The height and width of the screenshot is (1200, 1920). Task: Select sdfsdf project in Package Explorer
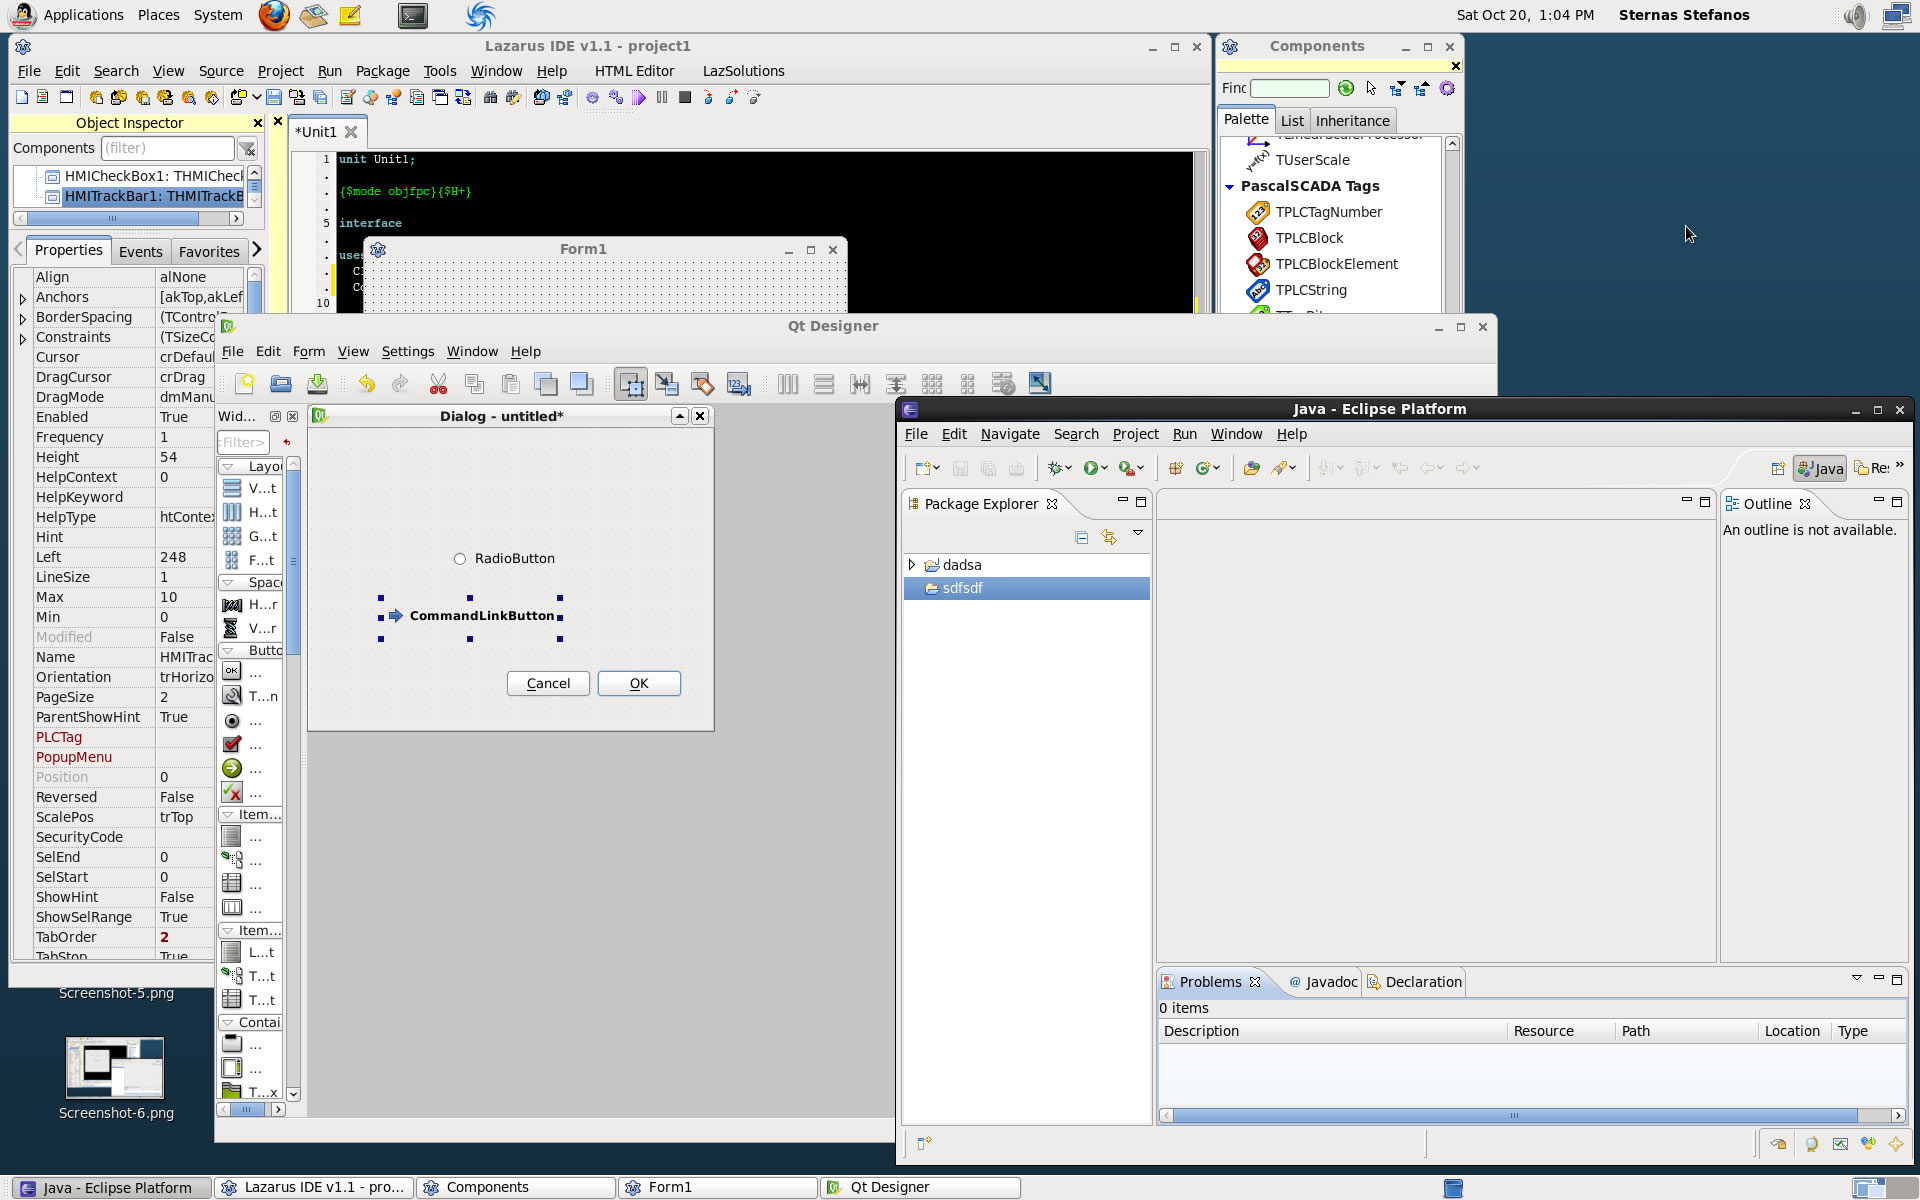tap(1027, 589)
